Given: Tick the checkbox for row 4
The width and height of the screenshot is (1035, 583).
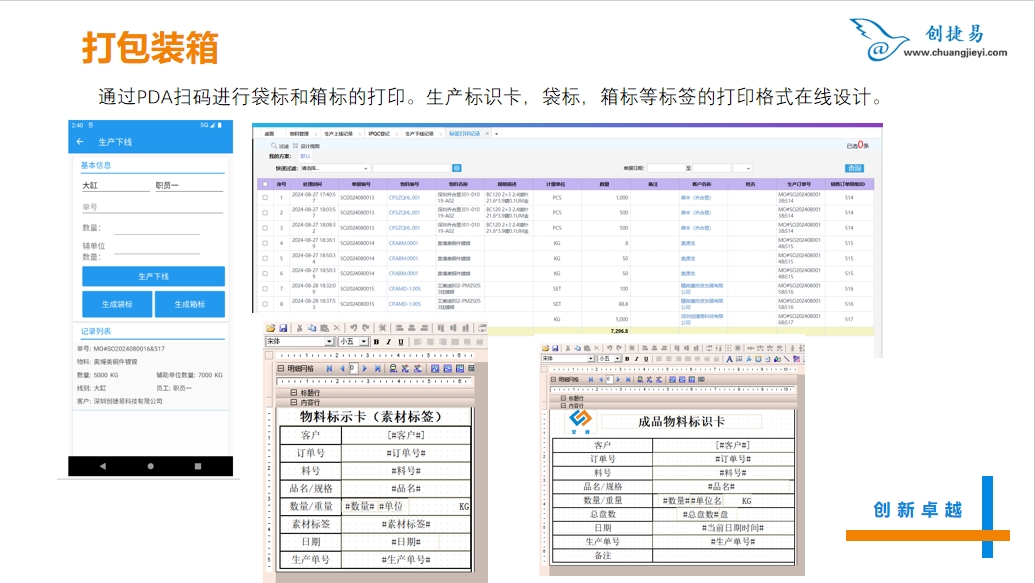Looking at the screenshot, I should 264,242.
